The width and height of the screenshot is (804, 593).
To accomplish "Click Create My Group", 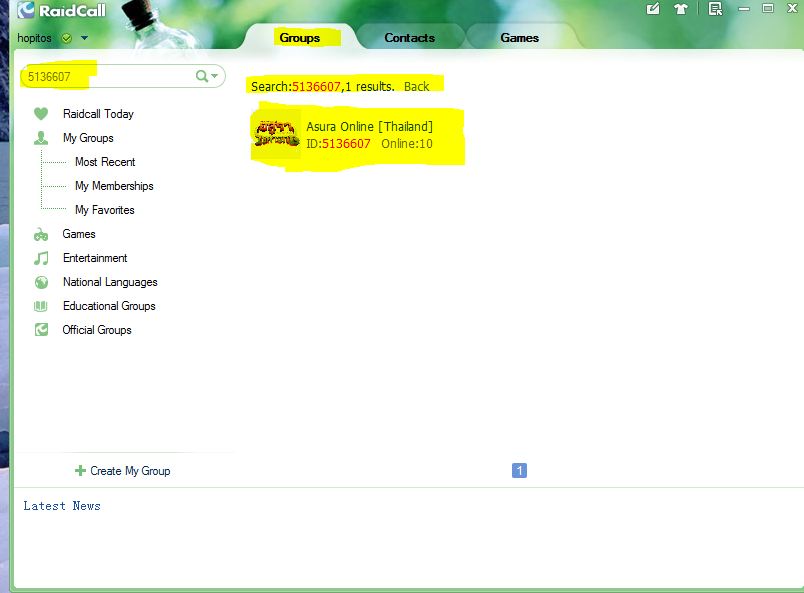I will coord(130,471).
